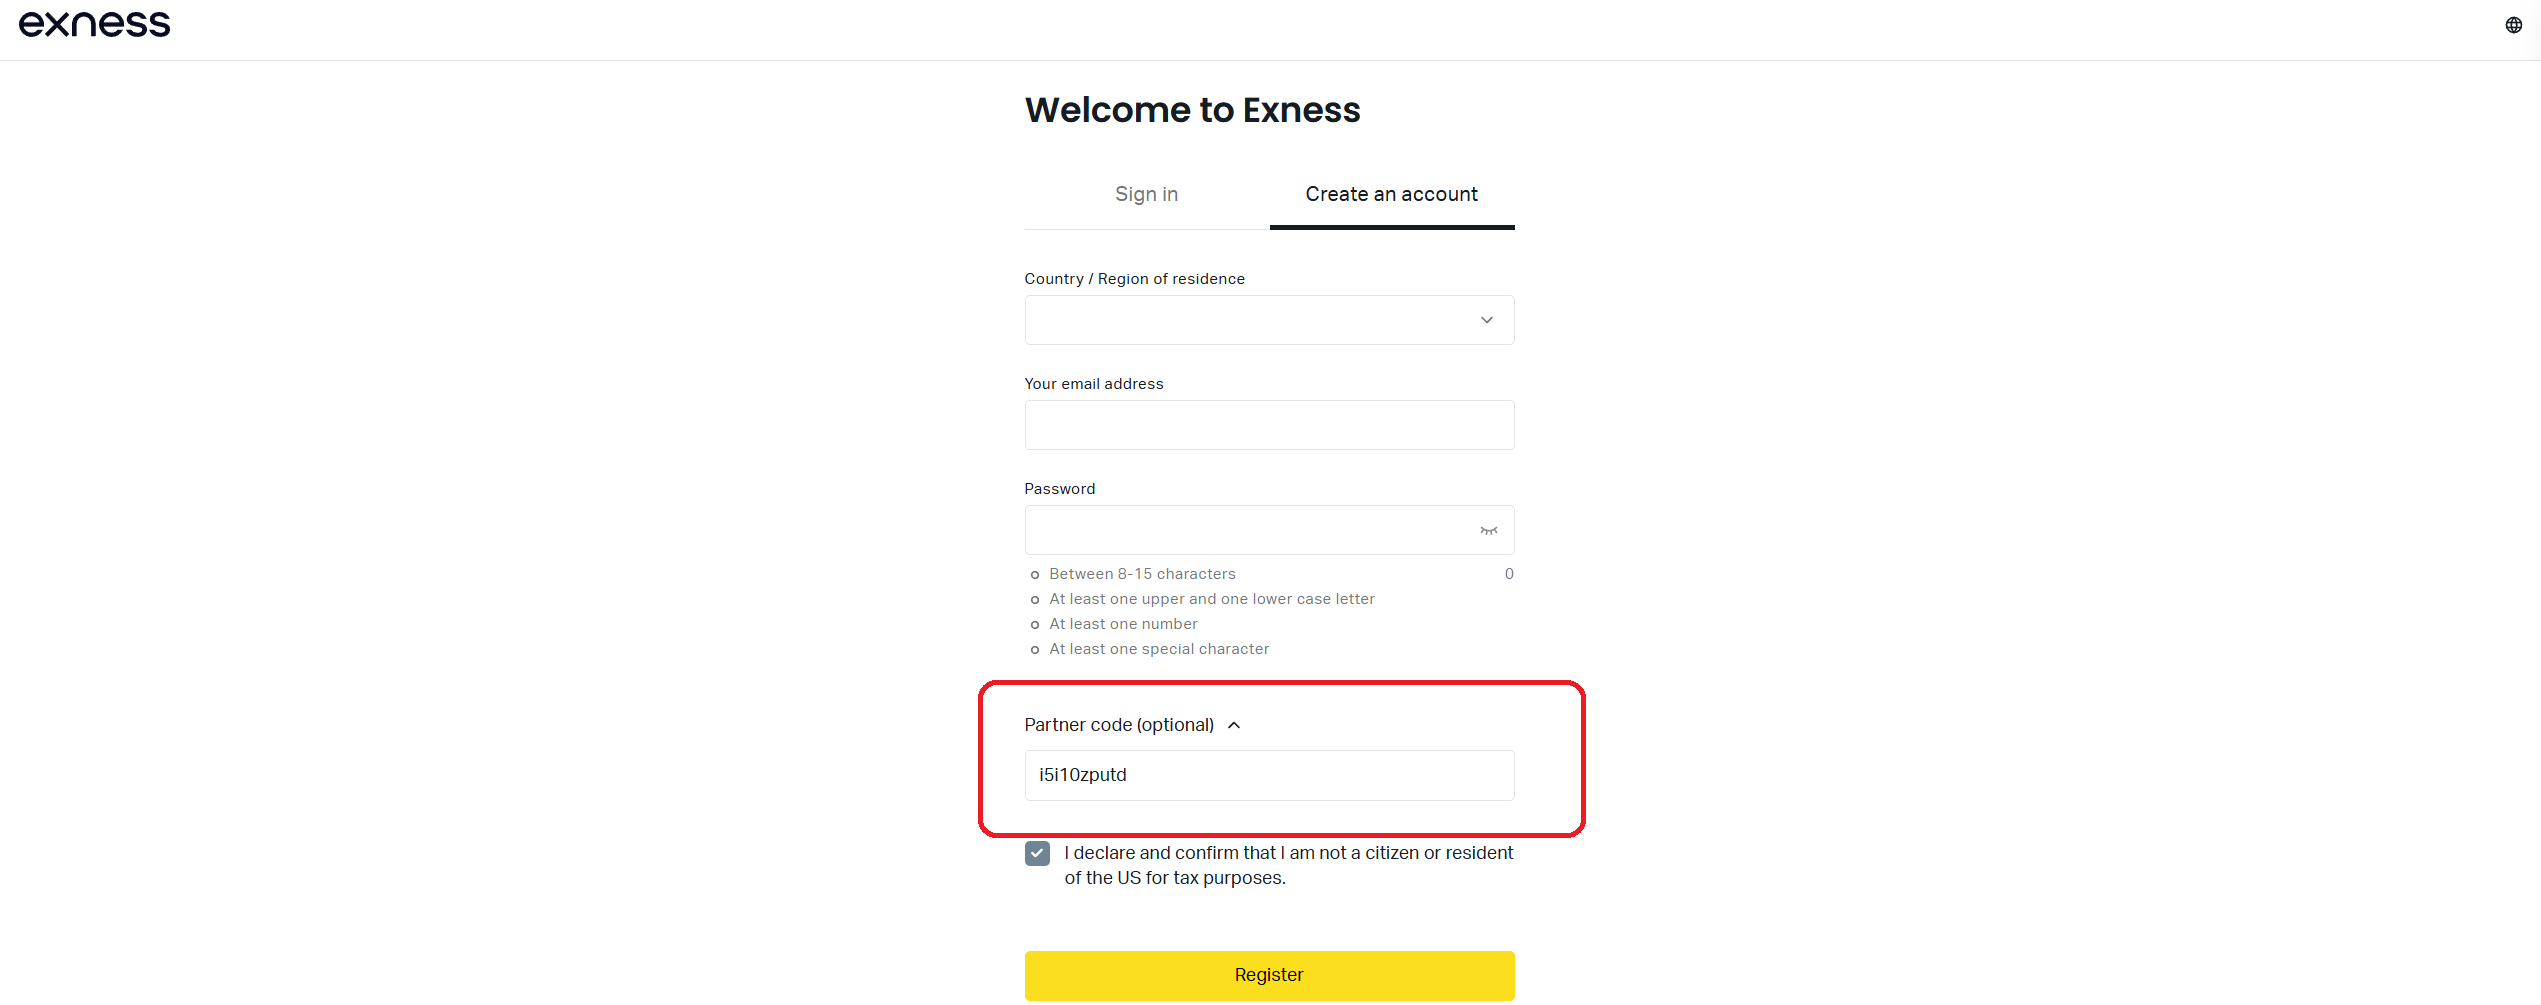Open Country / Region of residence field
Screen dimensions: 2541x1005
point(1250,320)
